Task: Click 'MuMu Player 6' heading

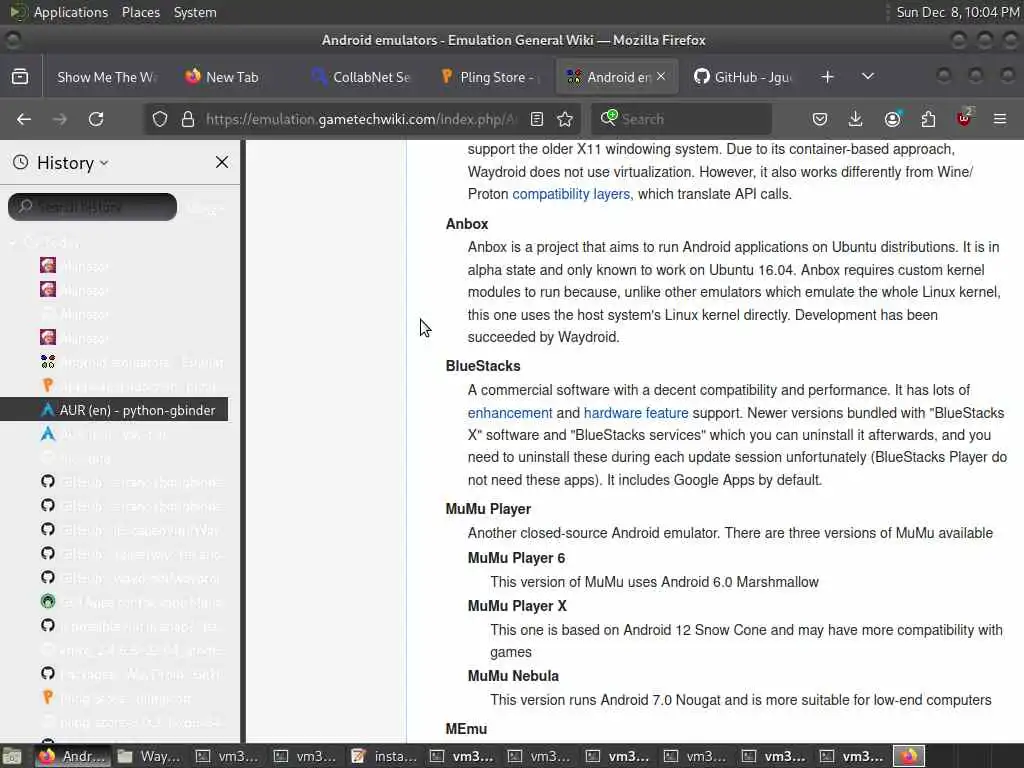Action: 517,558
